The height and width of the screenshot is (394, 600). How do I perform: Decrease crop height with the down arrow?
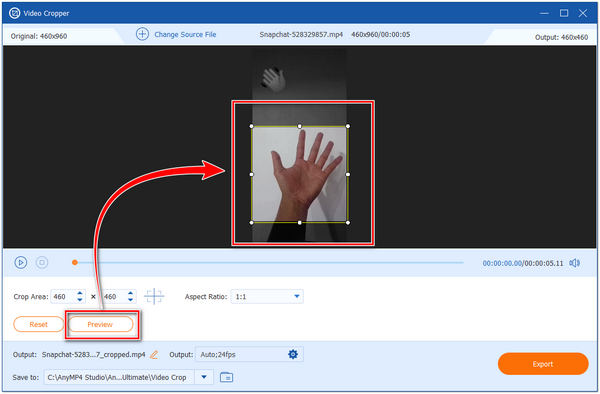[130, 300]
